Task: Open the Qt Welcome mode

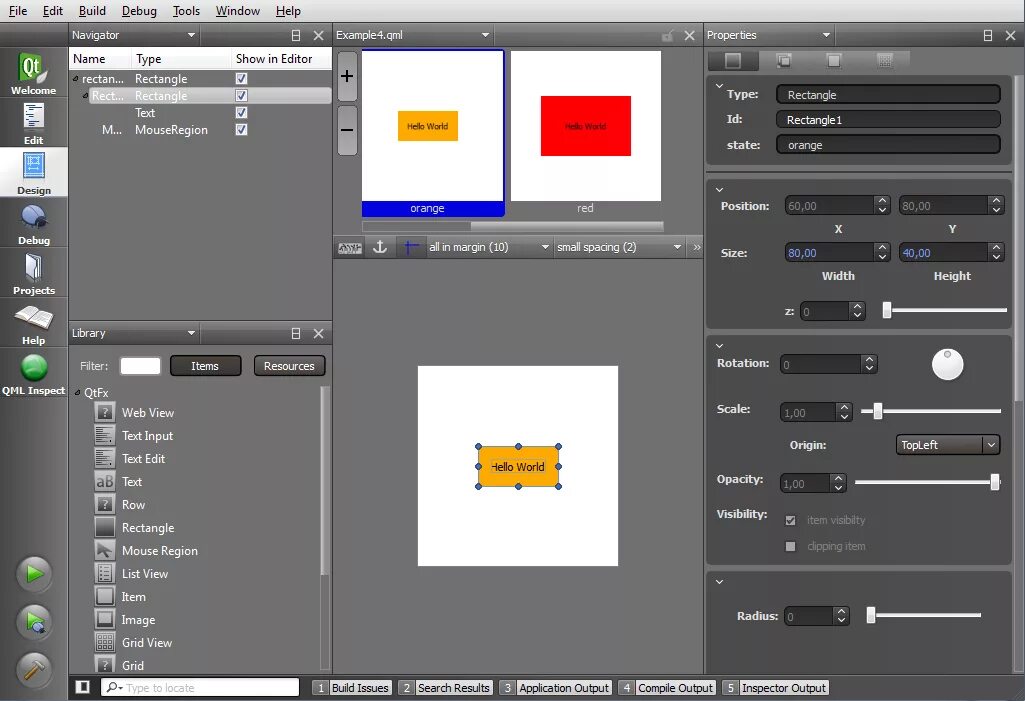Action: click(33, 73)
